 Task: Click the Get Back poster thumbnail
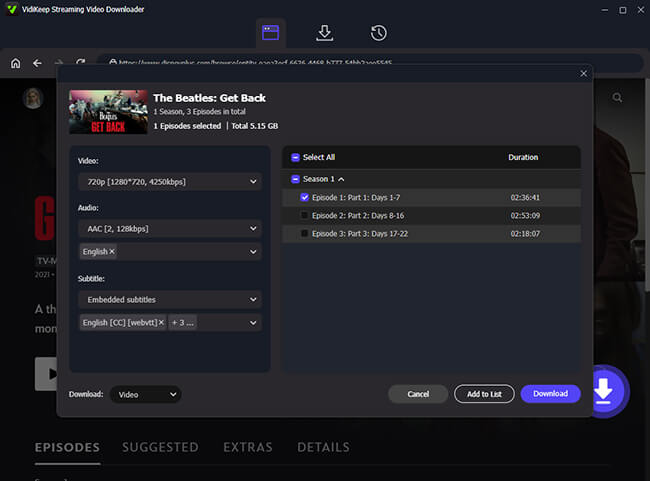pyautogui.click(x=108, y=112)
